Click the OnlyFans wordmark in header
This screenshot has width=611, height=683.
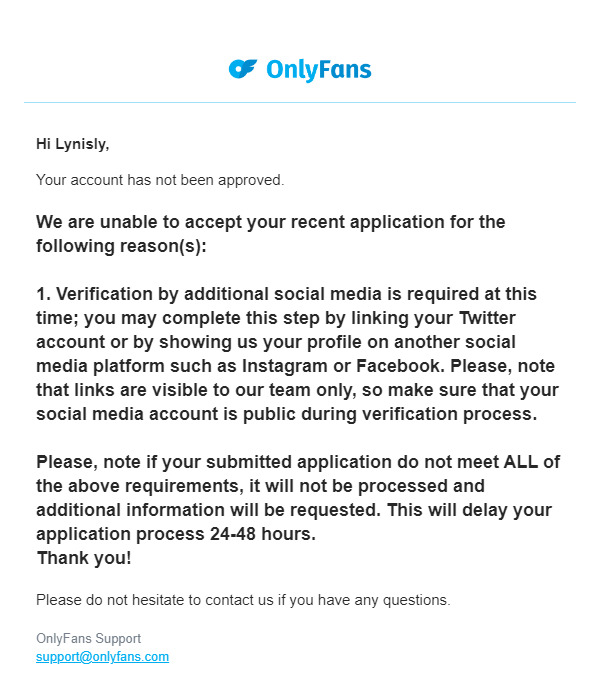318,69
